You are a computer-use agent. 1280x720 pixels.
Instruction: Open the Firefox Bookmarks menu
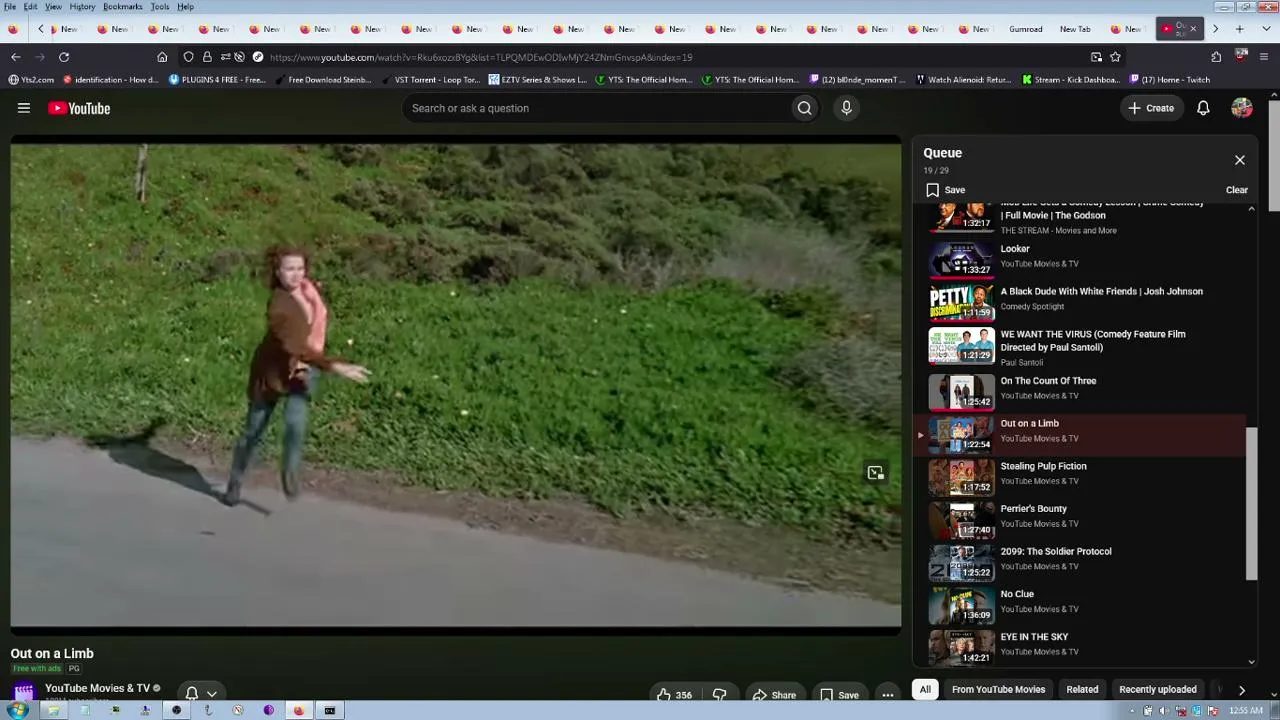tap(123, 7)
